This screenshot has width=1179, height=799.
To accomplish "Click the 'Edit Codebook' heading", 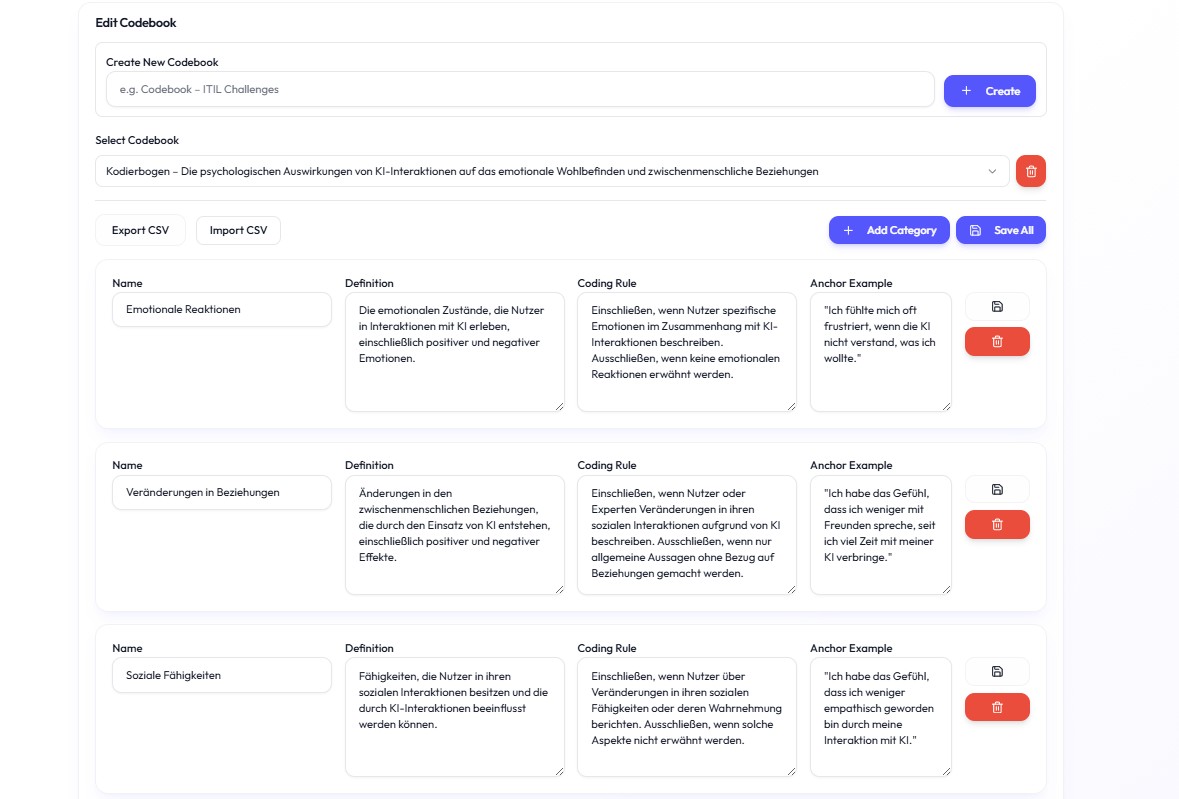I will click(x=135, y=23).
